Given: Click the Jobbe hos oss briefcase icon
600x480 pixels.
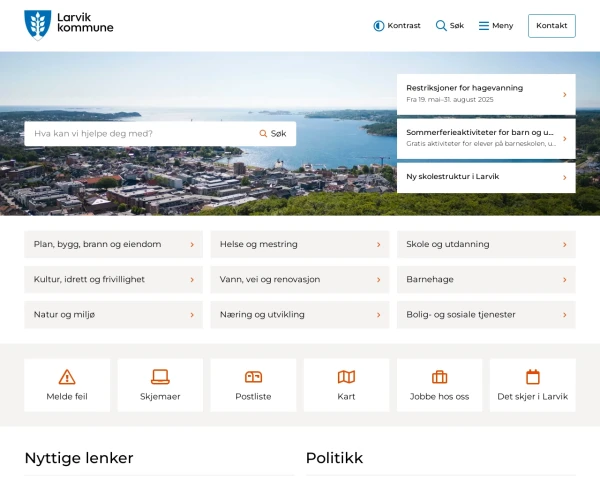Looking at the screenshot, I should pos(439,377).
